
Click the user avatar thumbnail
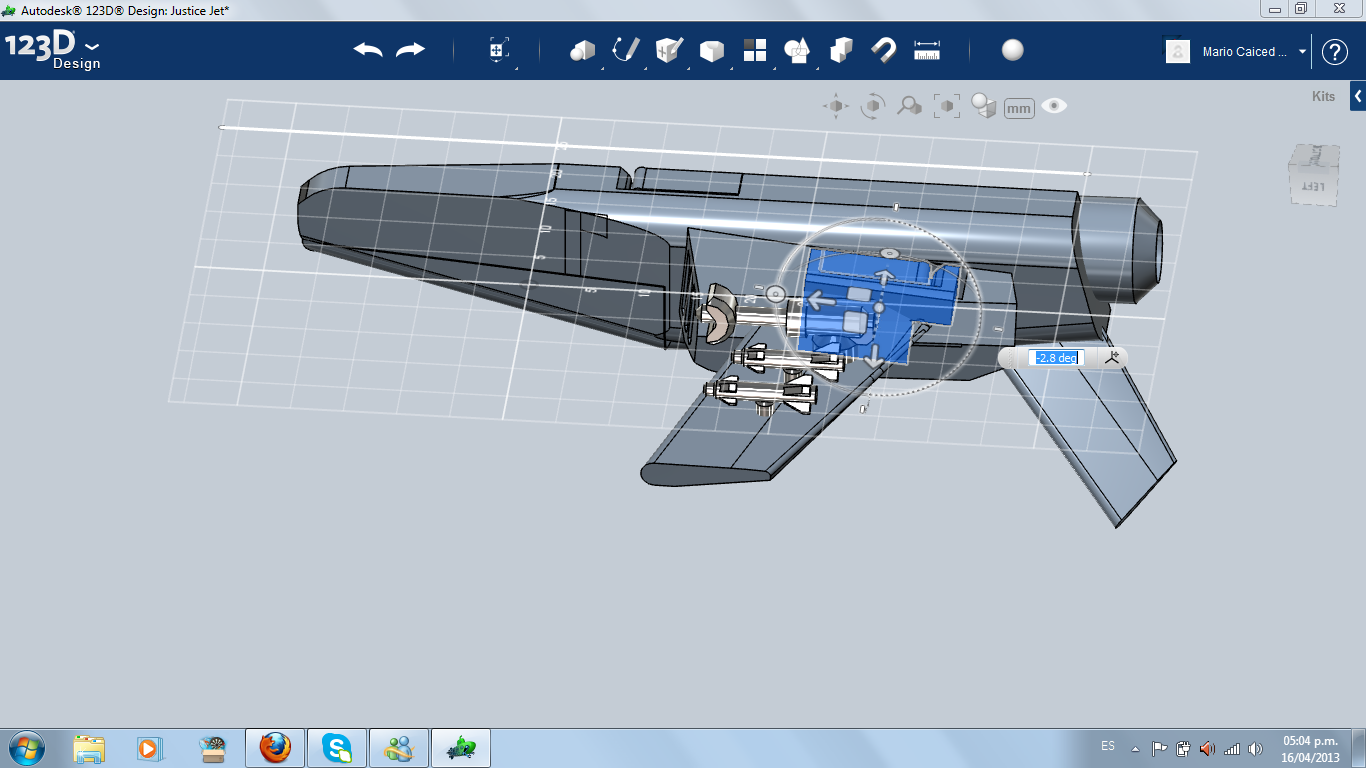1178,51
